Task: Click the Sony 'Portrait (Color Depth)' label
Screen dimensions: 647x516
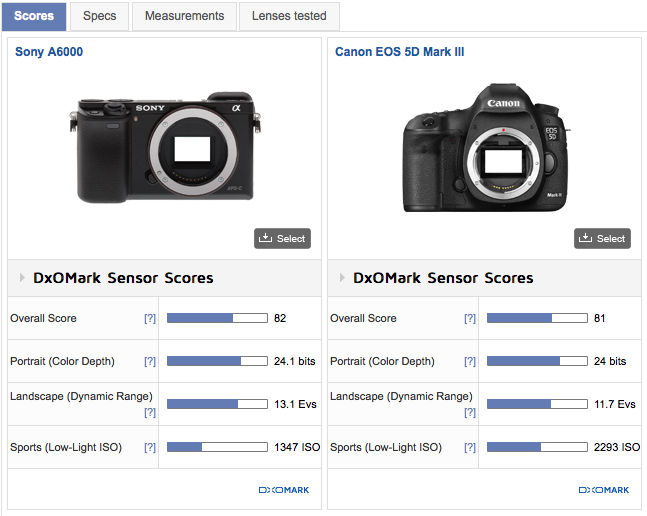Action: (x=62, y=361)
